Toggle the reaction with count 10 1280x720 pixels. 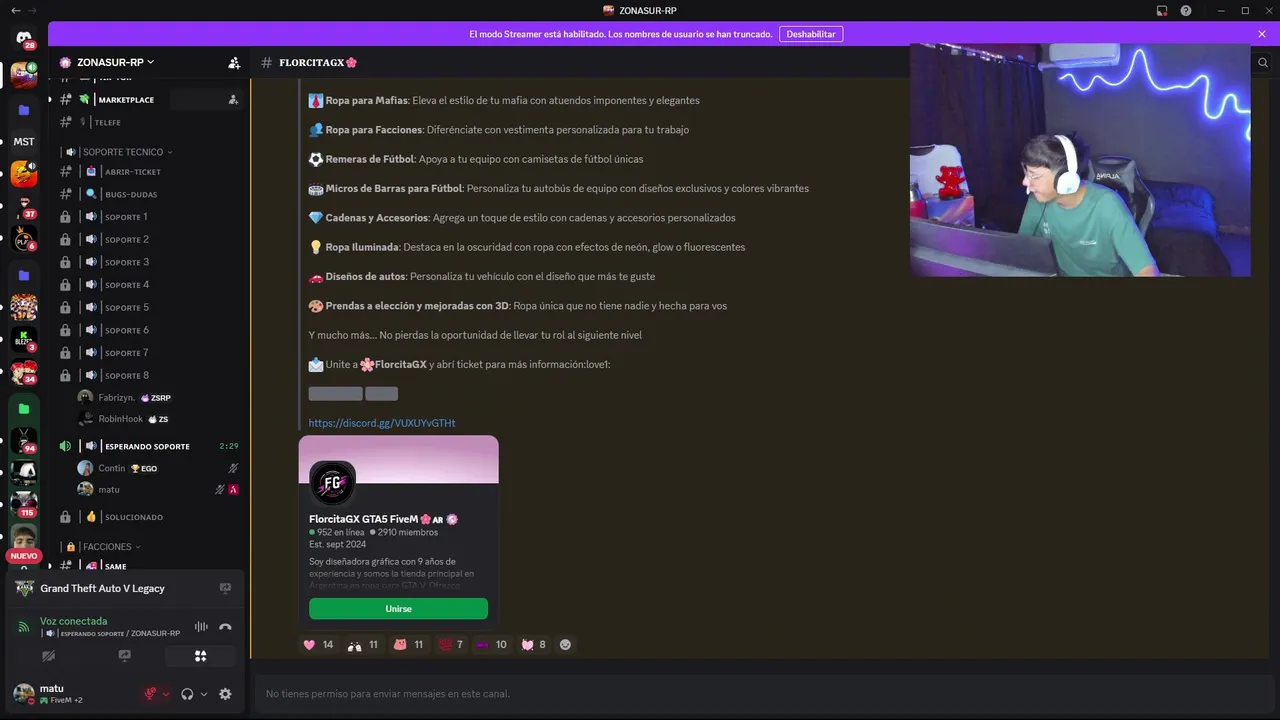point(491,645)
